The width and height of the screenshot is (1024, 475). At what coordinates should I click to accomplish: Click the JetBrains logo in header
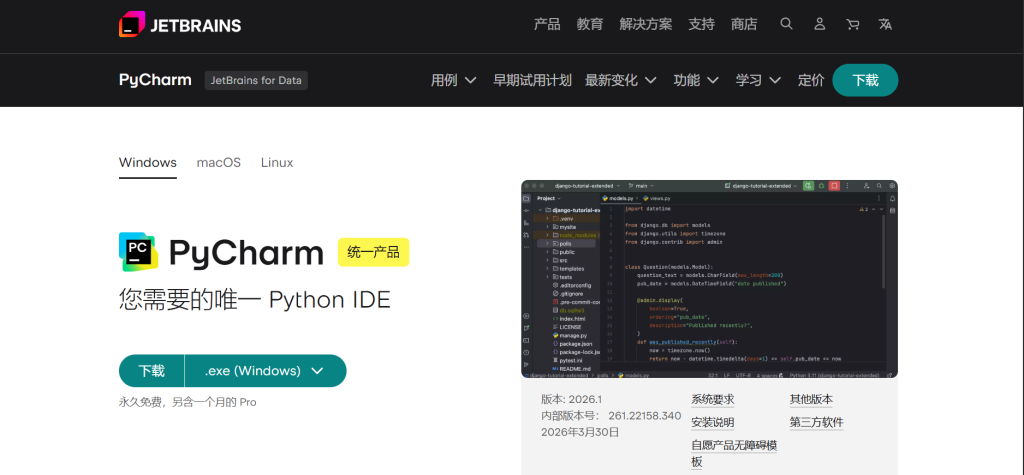coord(180,25)
